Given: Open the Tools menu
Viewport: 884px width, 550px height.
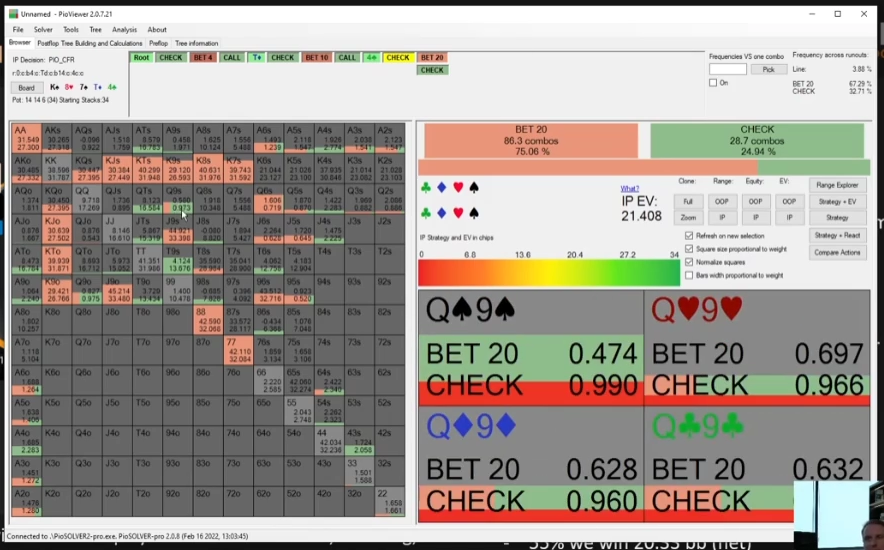Looking at the screenshot, I should [x=71, y=29].
